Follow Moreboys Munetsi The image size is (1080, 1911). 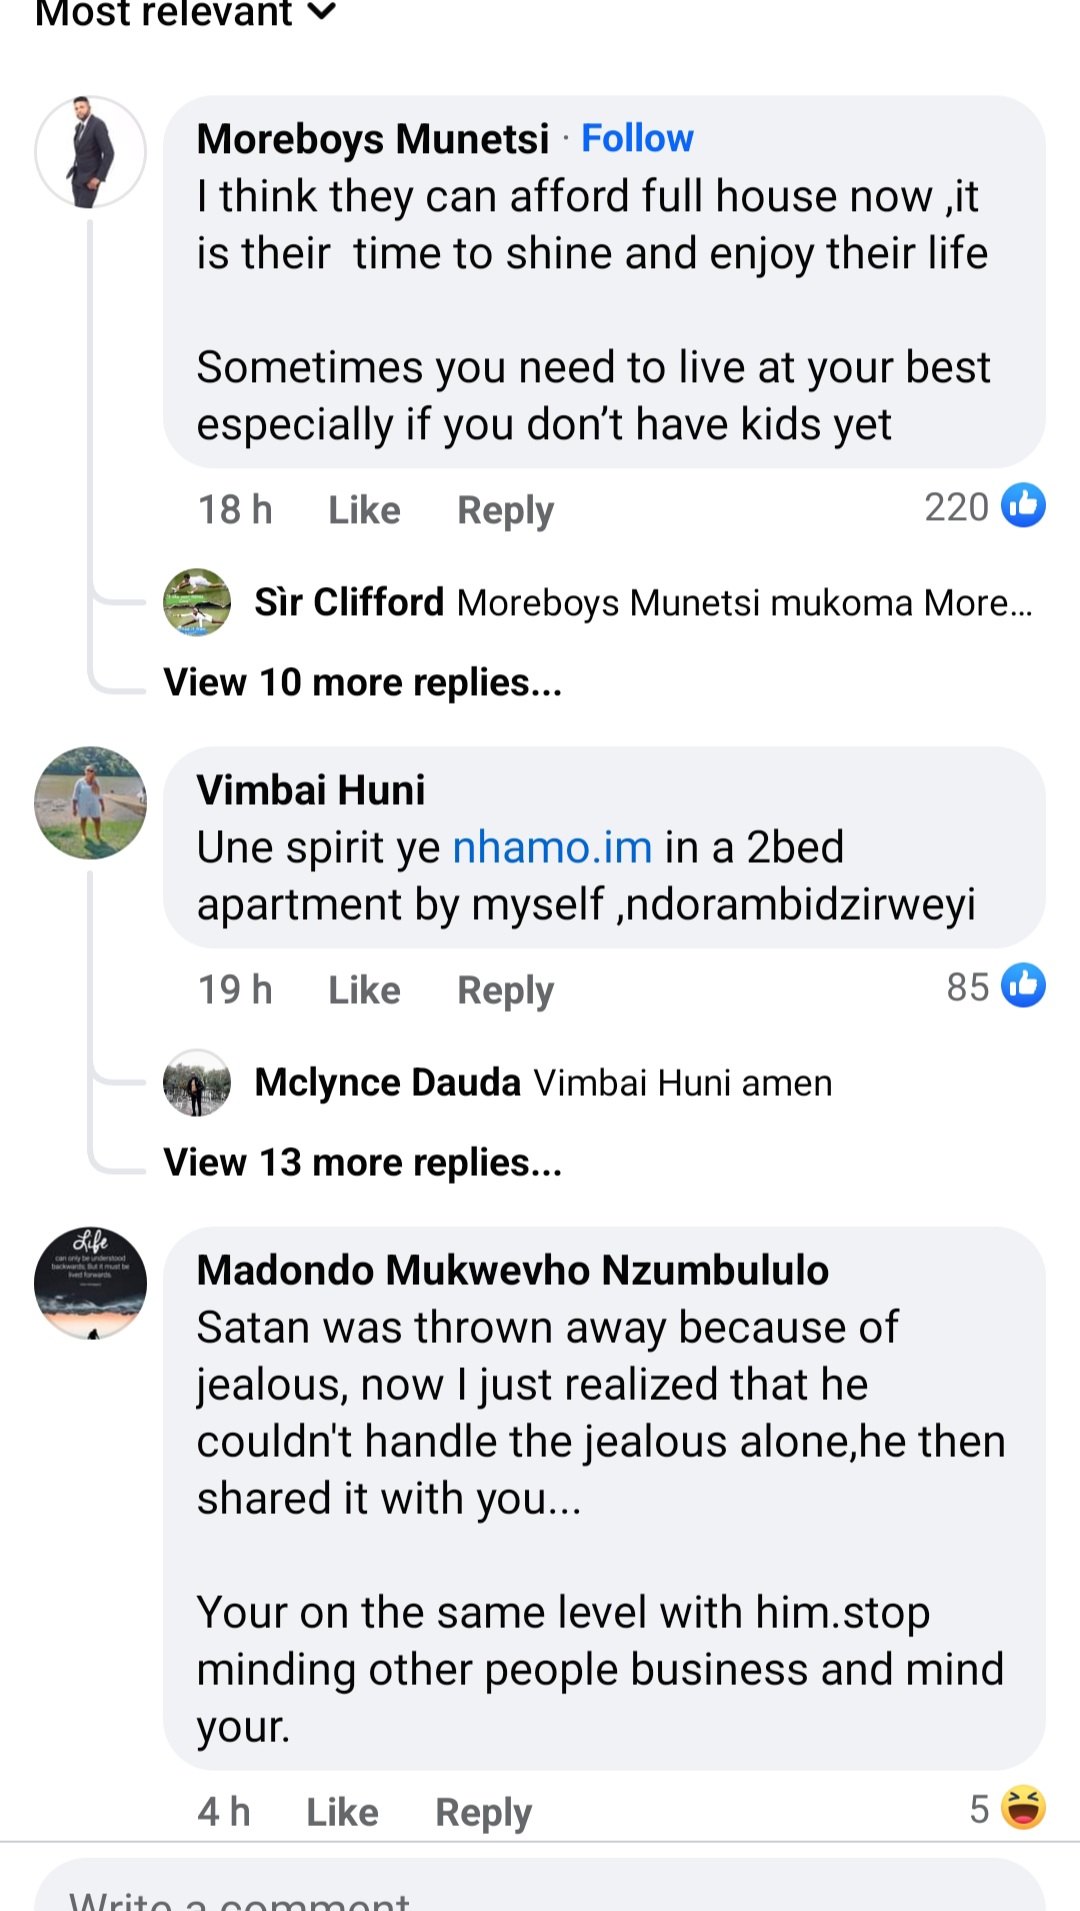click(x=637, y=138)
